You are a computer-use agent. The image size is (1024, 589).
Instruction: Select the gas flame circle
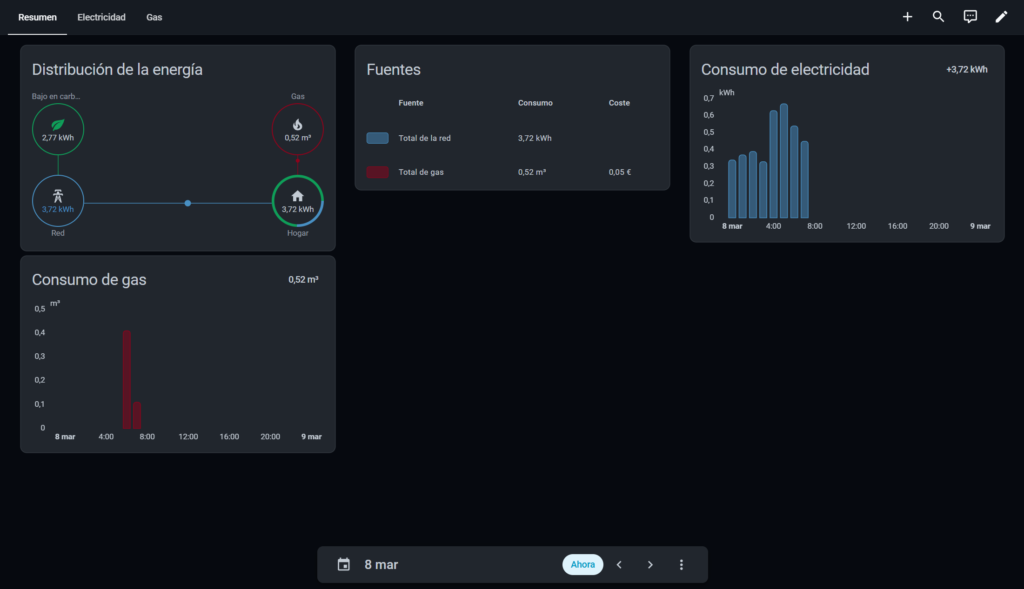(297, 129)
